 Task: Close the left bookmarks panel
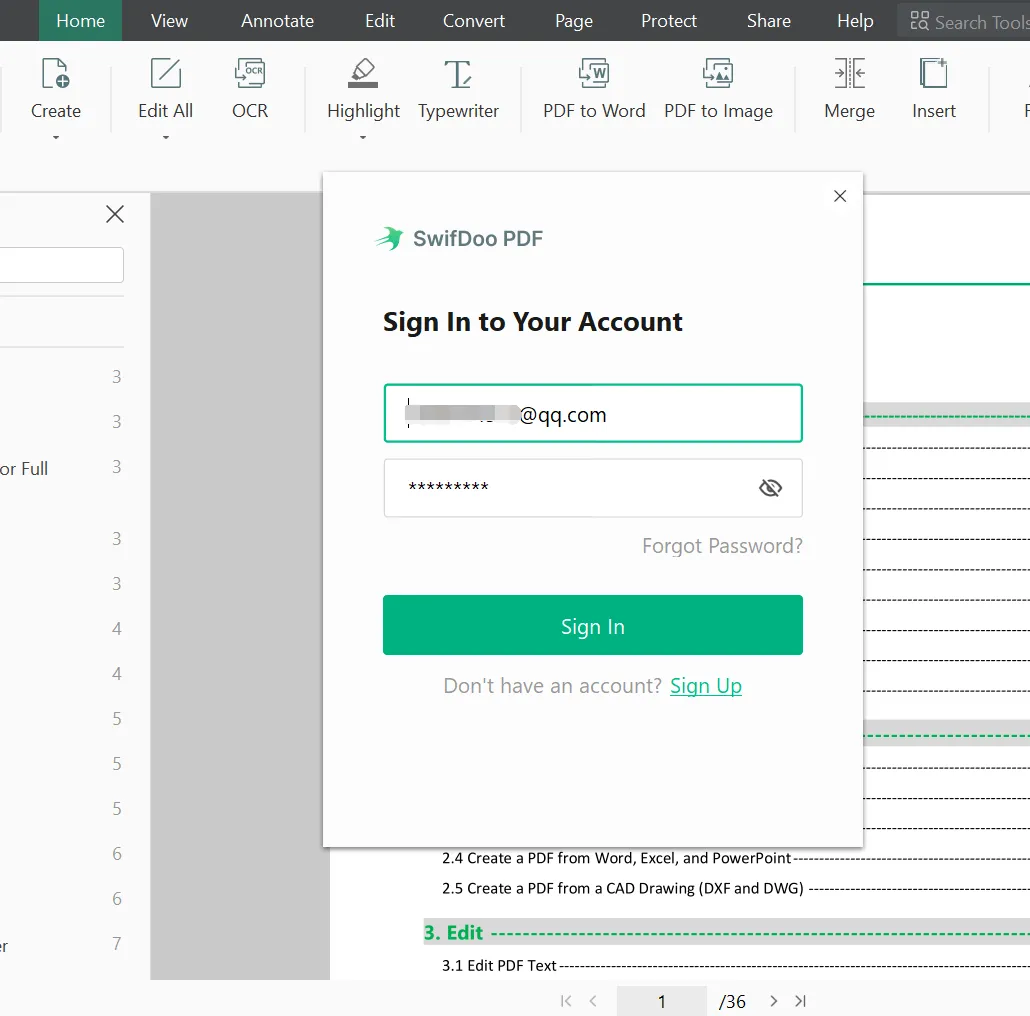coord(115,214)
